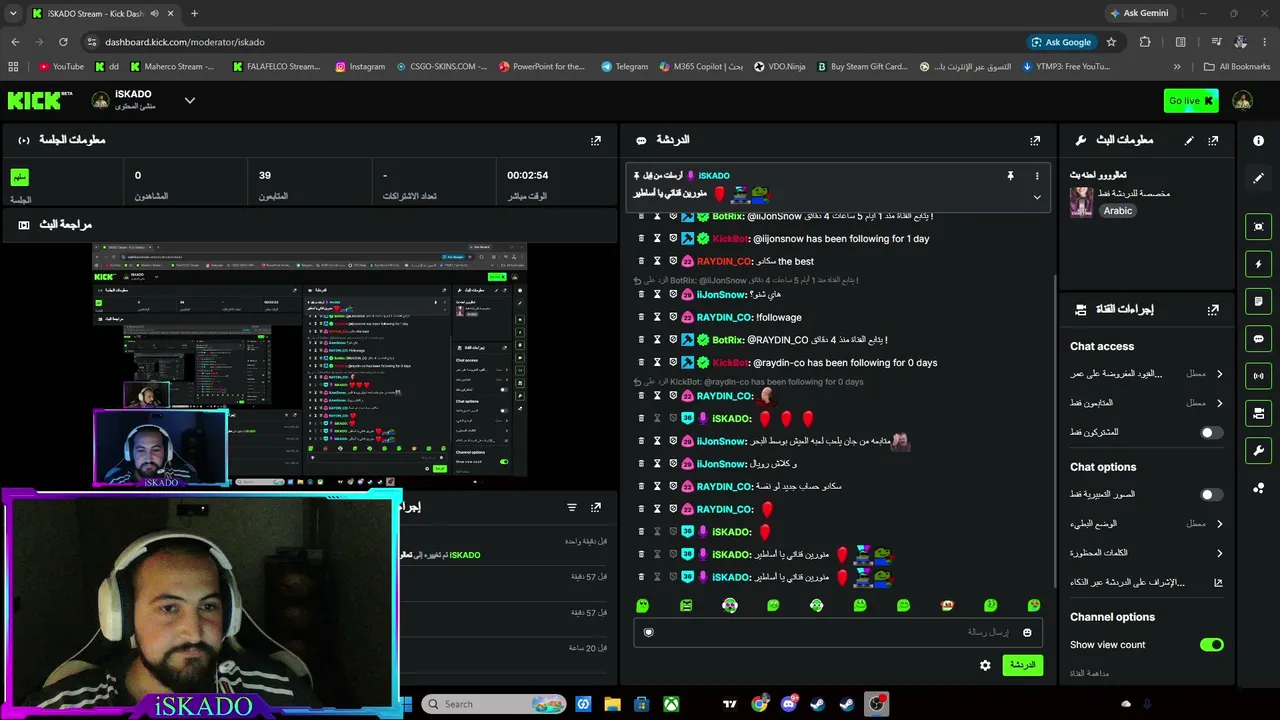
Task: Click the Kick logo in the dashboard header
Action: 39,100
